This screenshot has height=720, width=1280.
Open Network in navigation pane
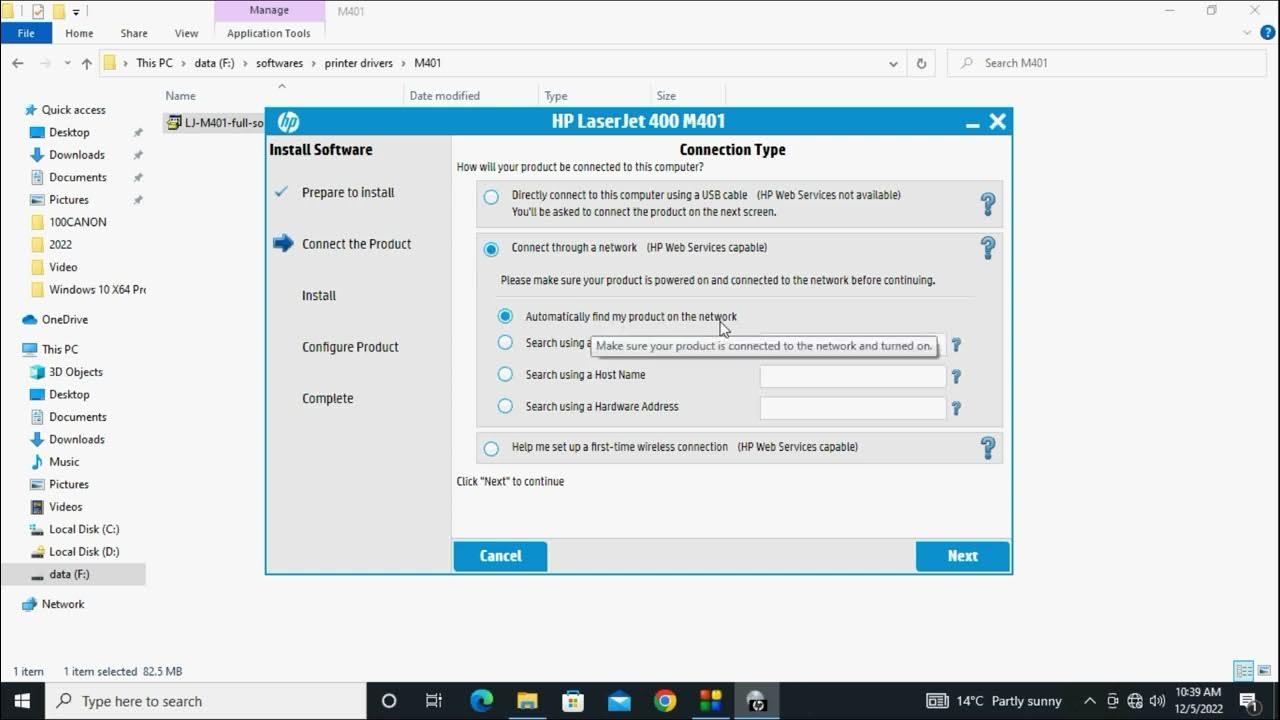(62, 604)
